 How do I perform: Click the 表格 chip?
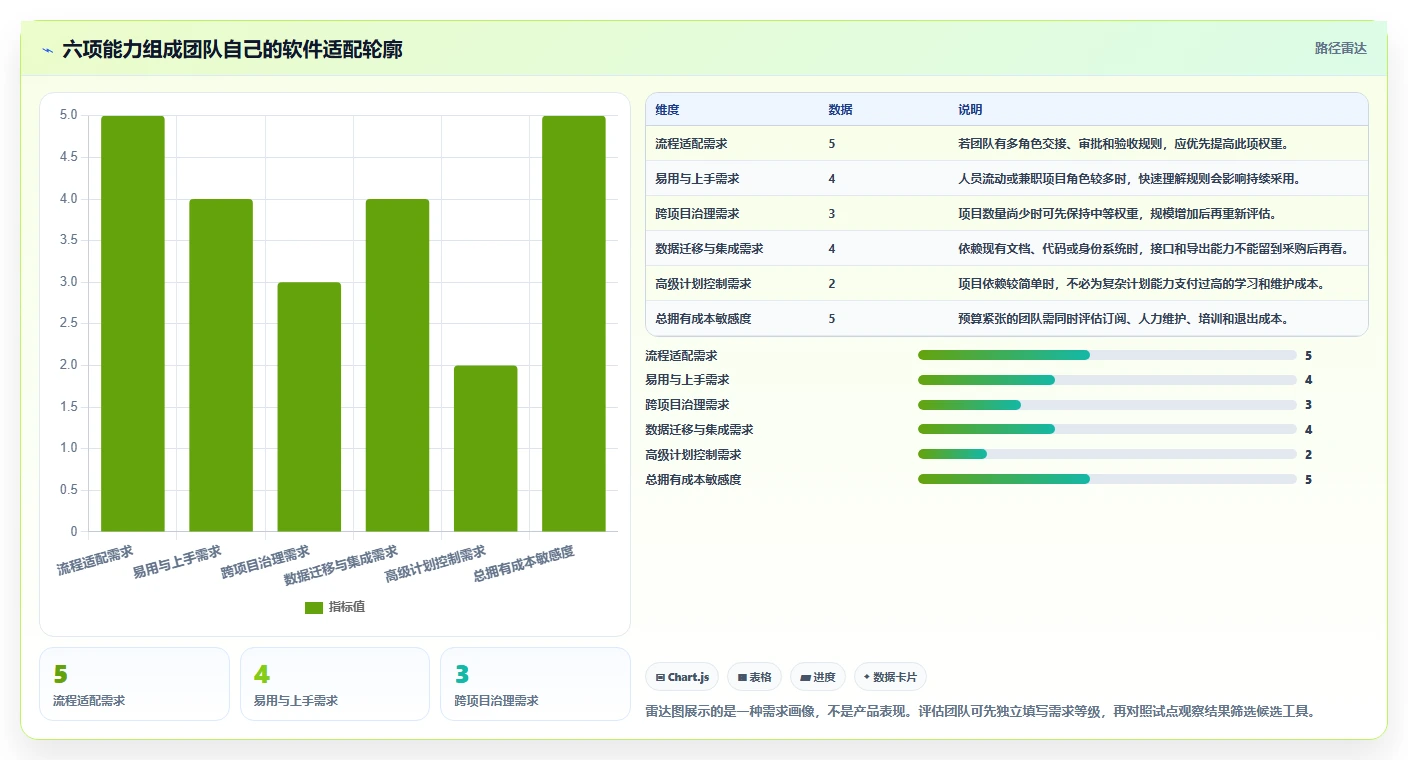pyautogui.click(x=754, y=677)
